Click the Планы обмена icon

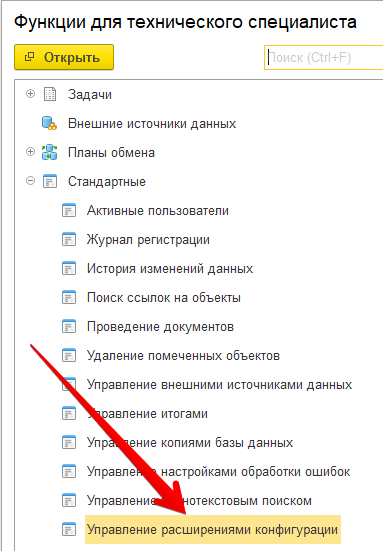[x=50, y=152]
